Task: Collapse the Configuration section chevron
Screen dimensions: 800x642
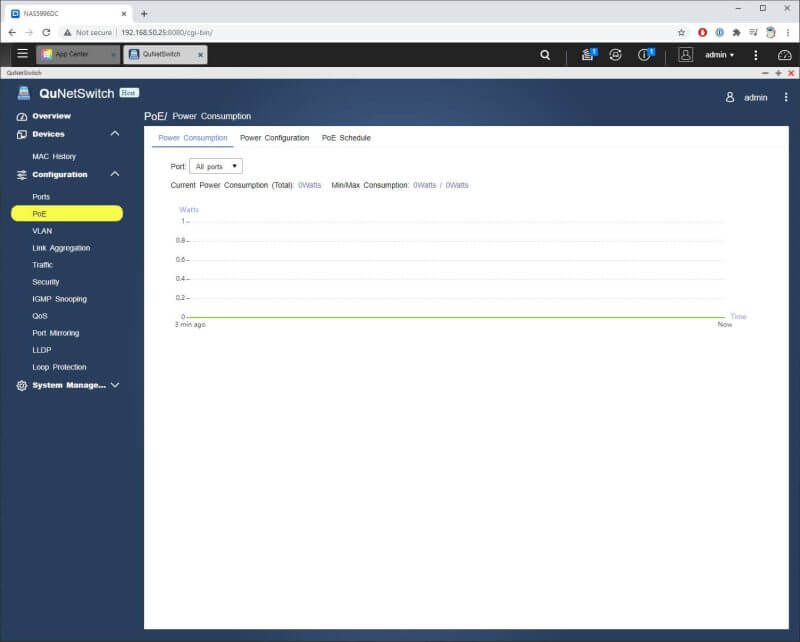Action: coord(115,174)
